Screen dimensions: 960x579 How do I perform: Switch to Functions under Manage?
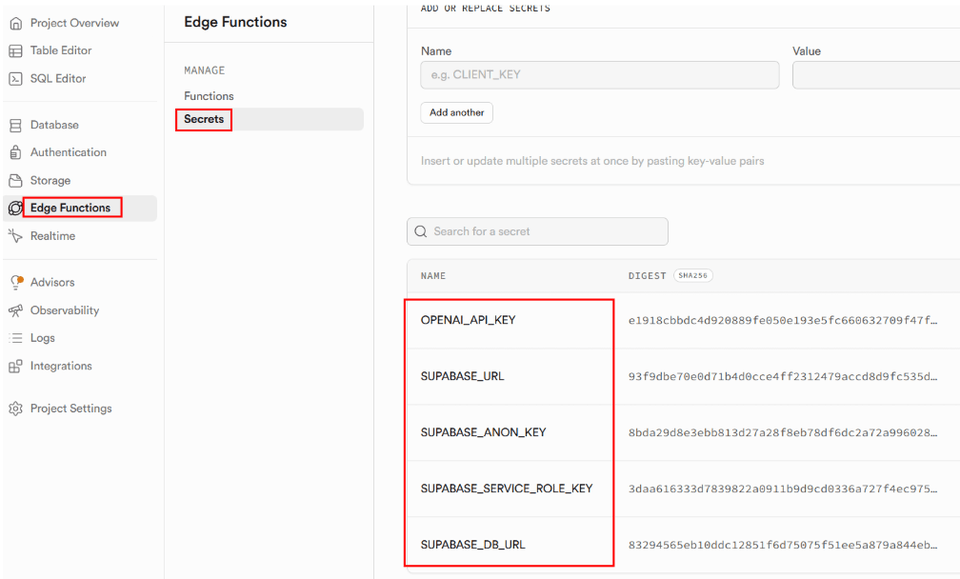(x=209, y=96)
